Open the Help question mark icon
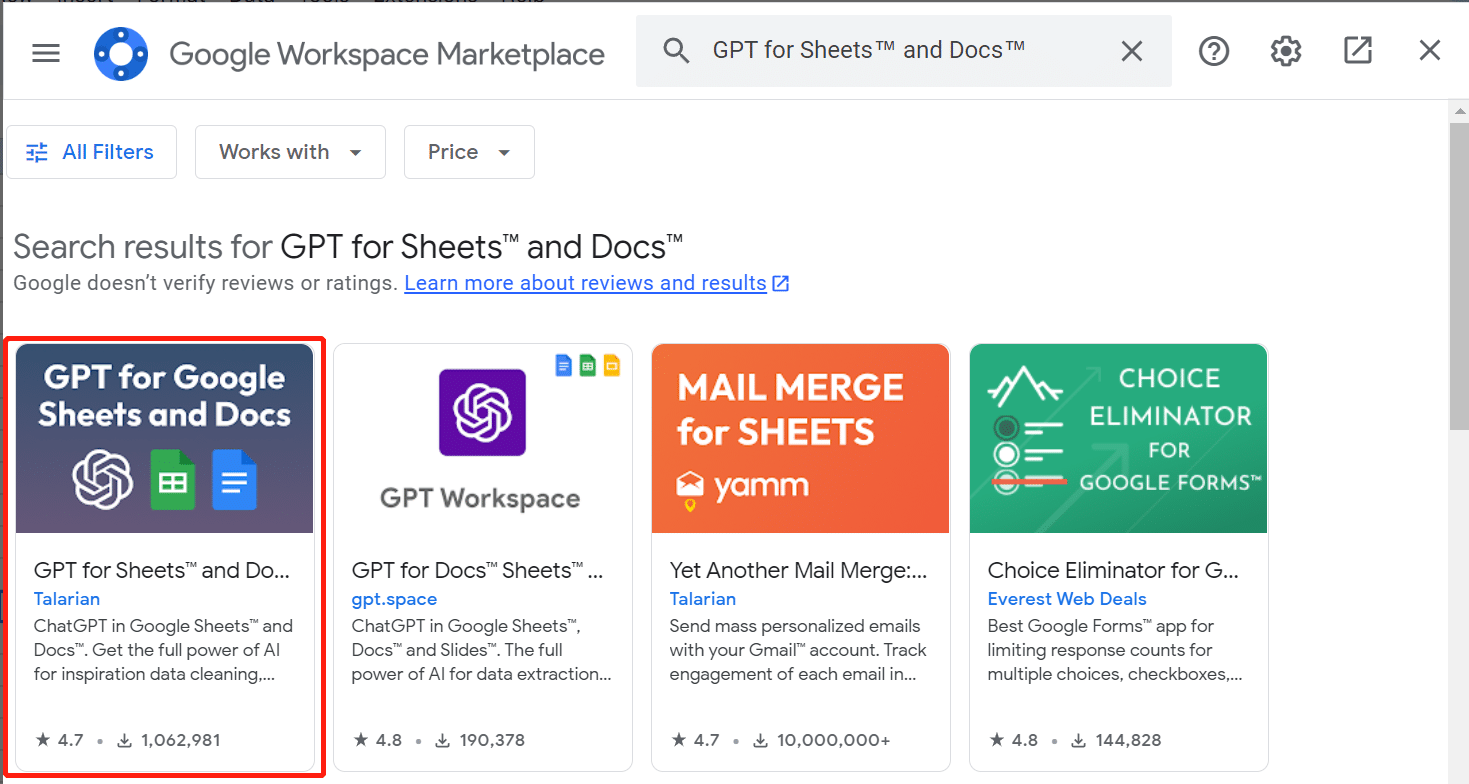The height and width of the screenshot is (784, 1469). pos(1213,51)
